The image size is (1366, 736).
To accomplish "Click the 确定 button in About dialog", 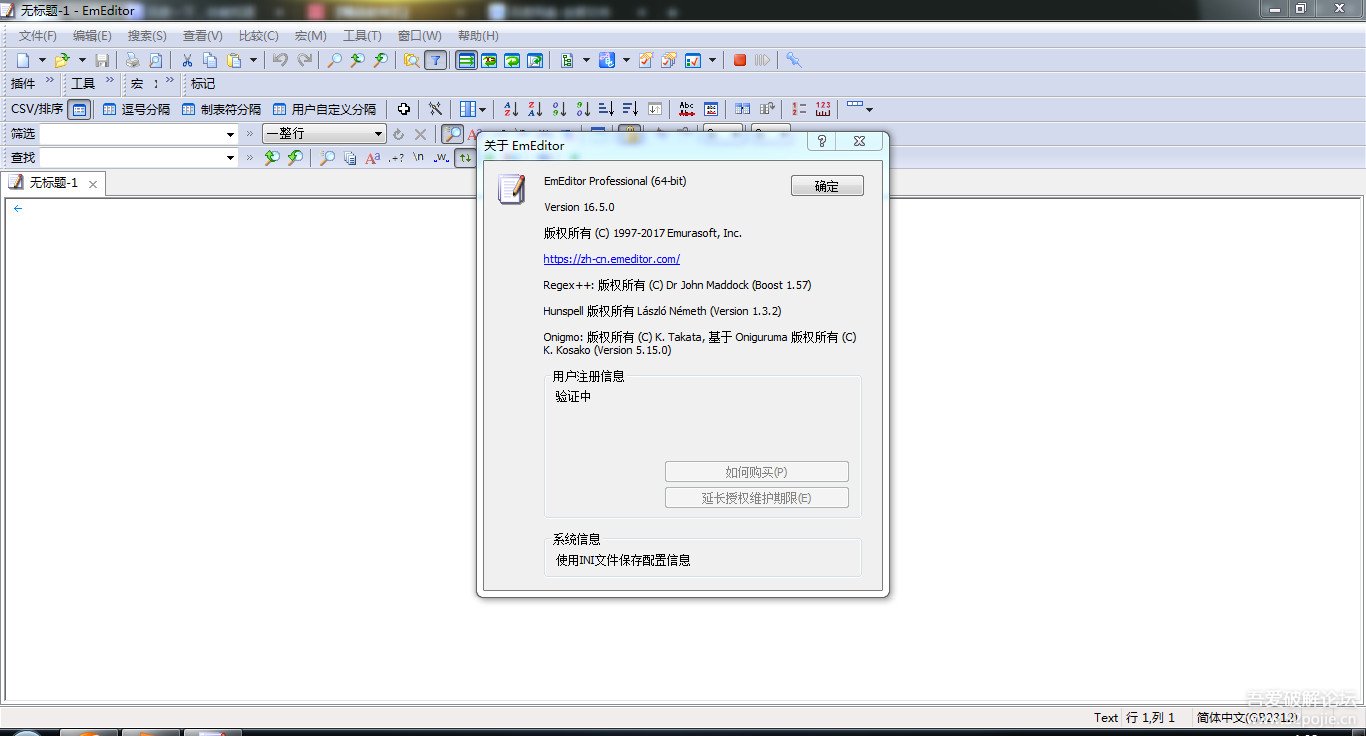I will (x=827, y=186).
